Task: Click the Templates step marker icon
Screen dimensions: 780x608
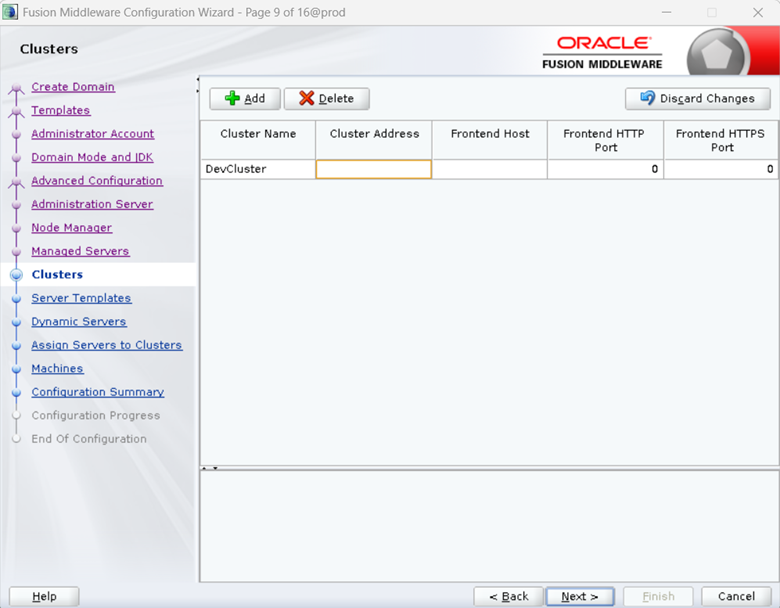Action: [16, 112]
